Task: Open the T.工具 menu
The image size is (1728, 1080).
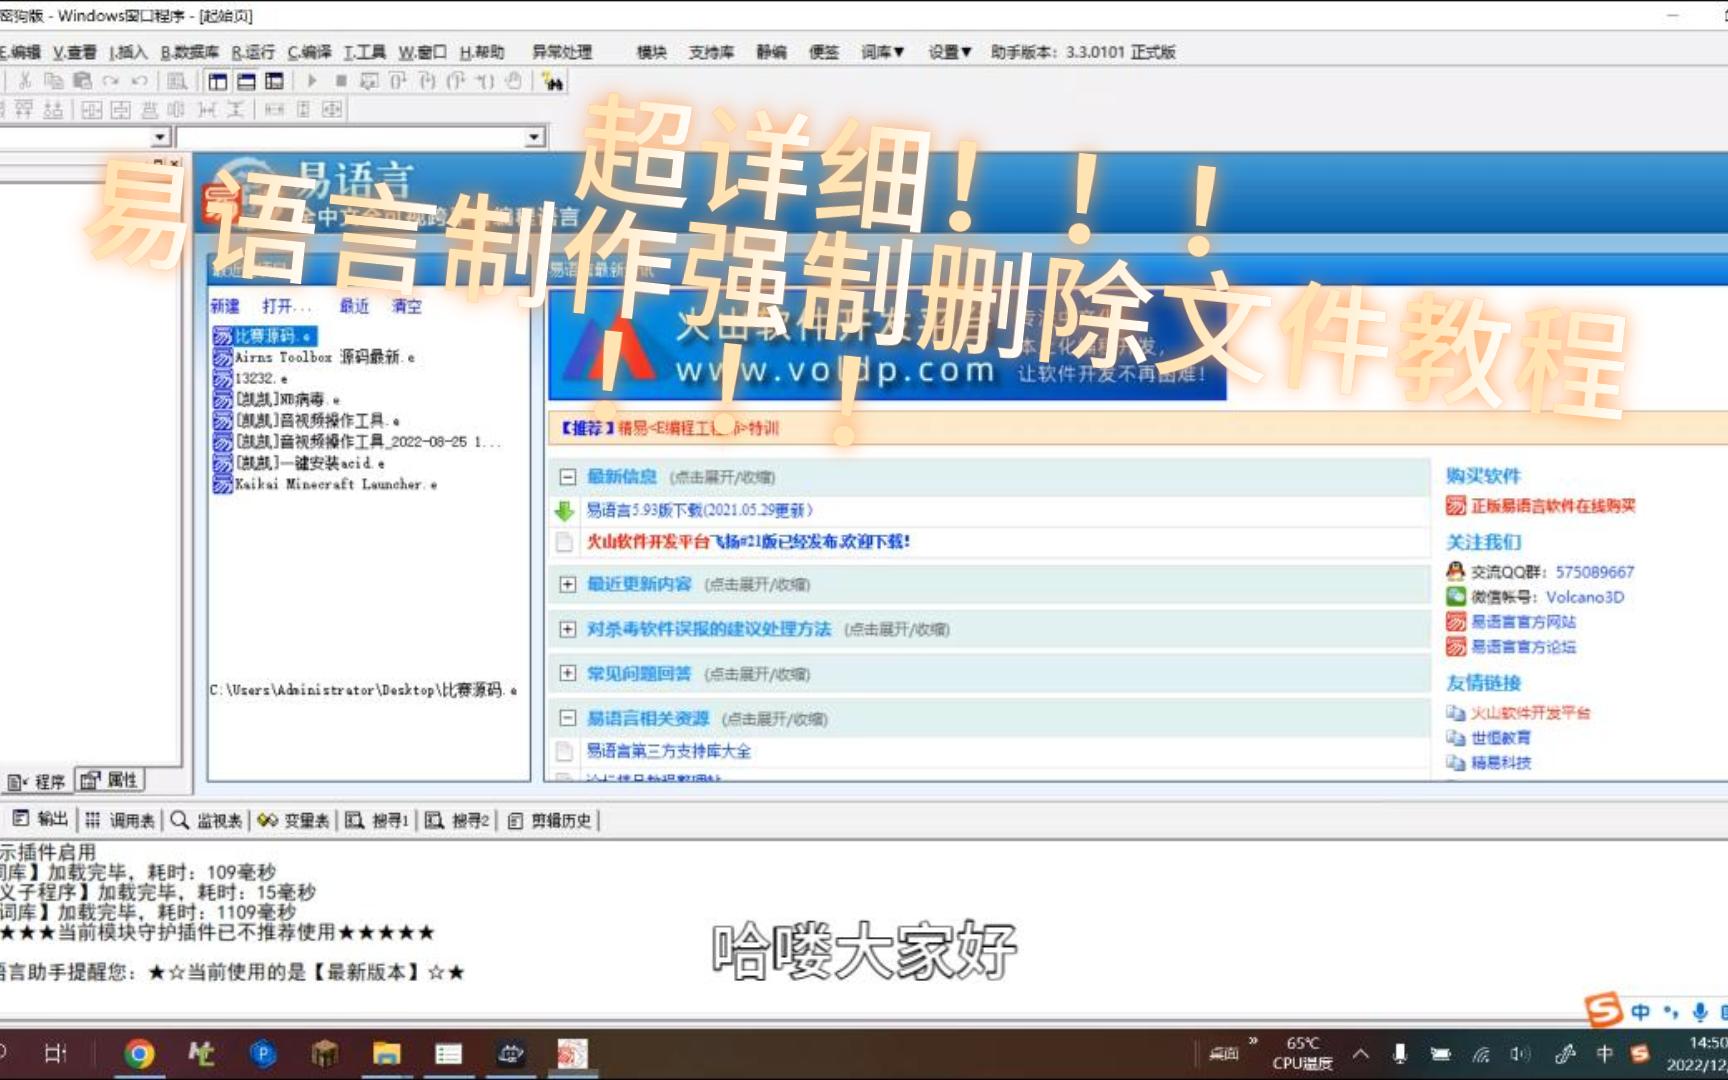Action: coord(365,52)
